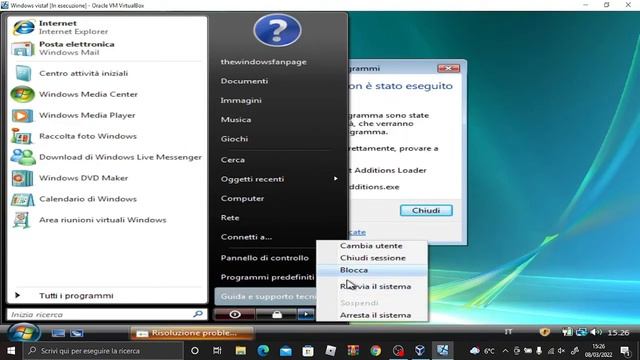Open the Windows 10 Start button
The width and height of the screenshot is (640, 360).
[x=11, y=351]
